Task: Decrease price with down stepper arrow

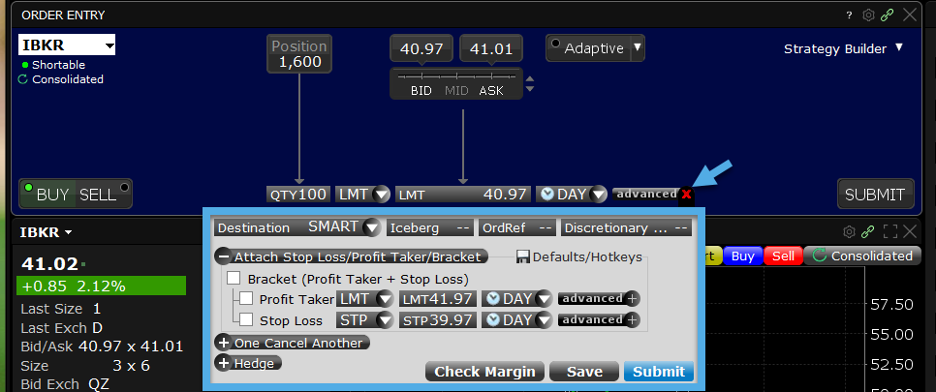Action: point(529,89)
